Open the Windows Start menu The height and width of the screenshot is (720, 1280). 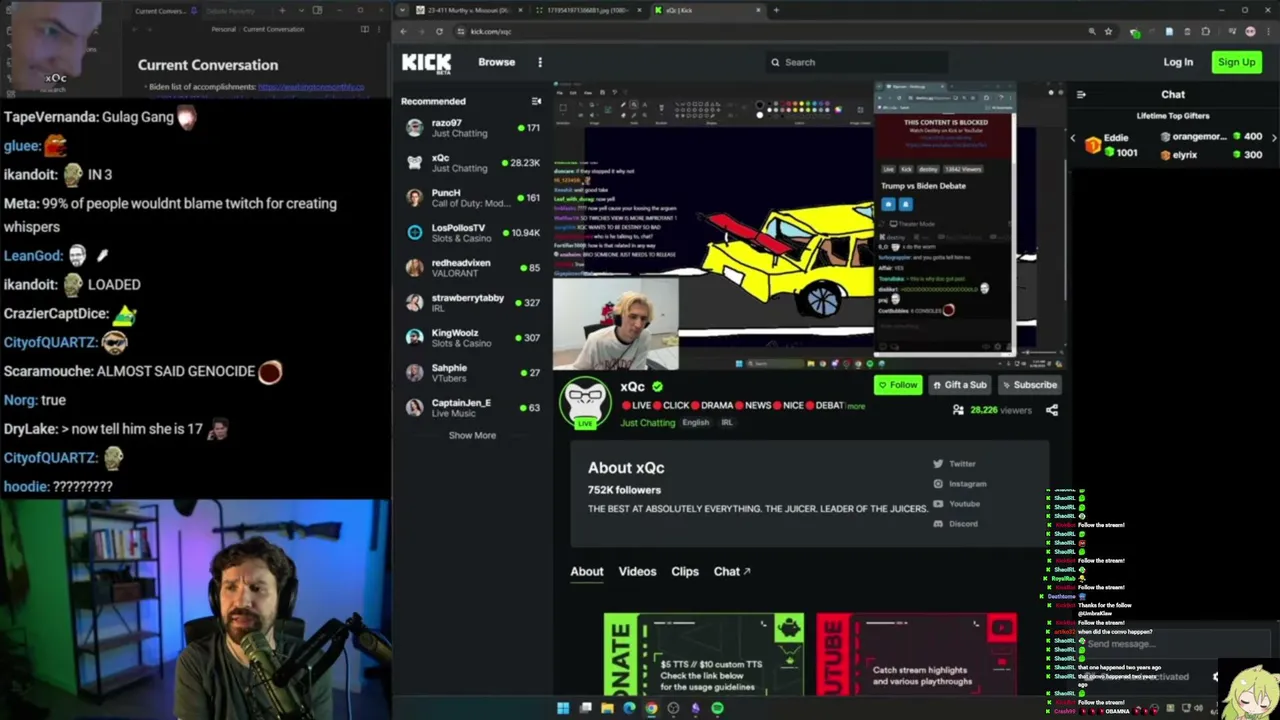point(563,709)
